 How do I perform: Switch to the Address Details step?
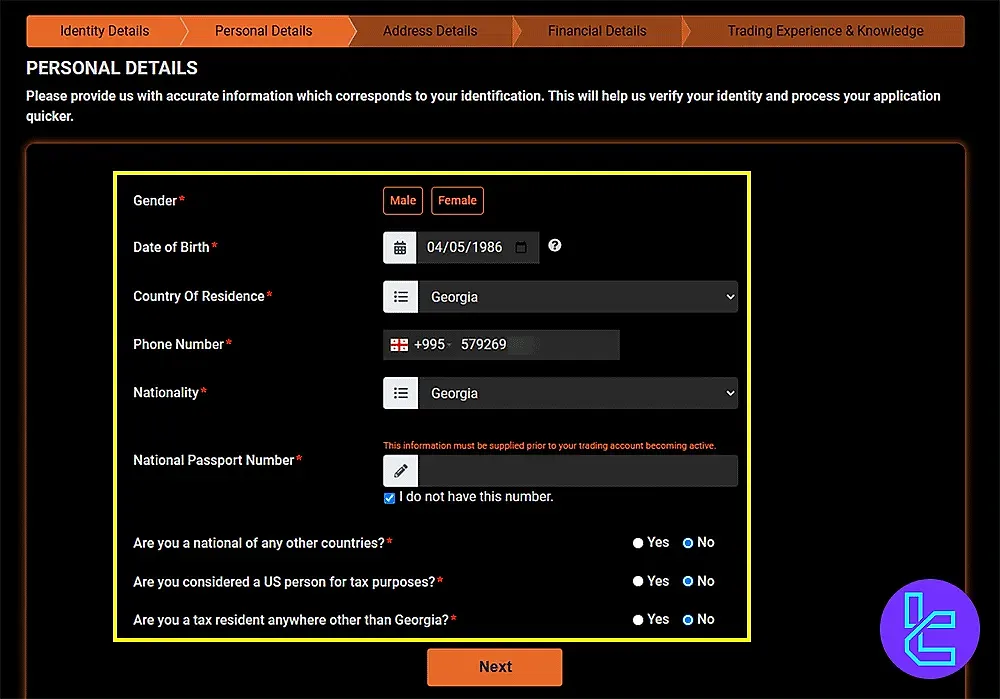[x=430, y=31]
